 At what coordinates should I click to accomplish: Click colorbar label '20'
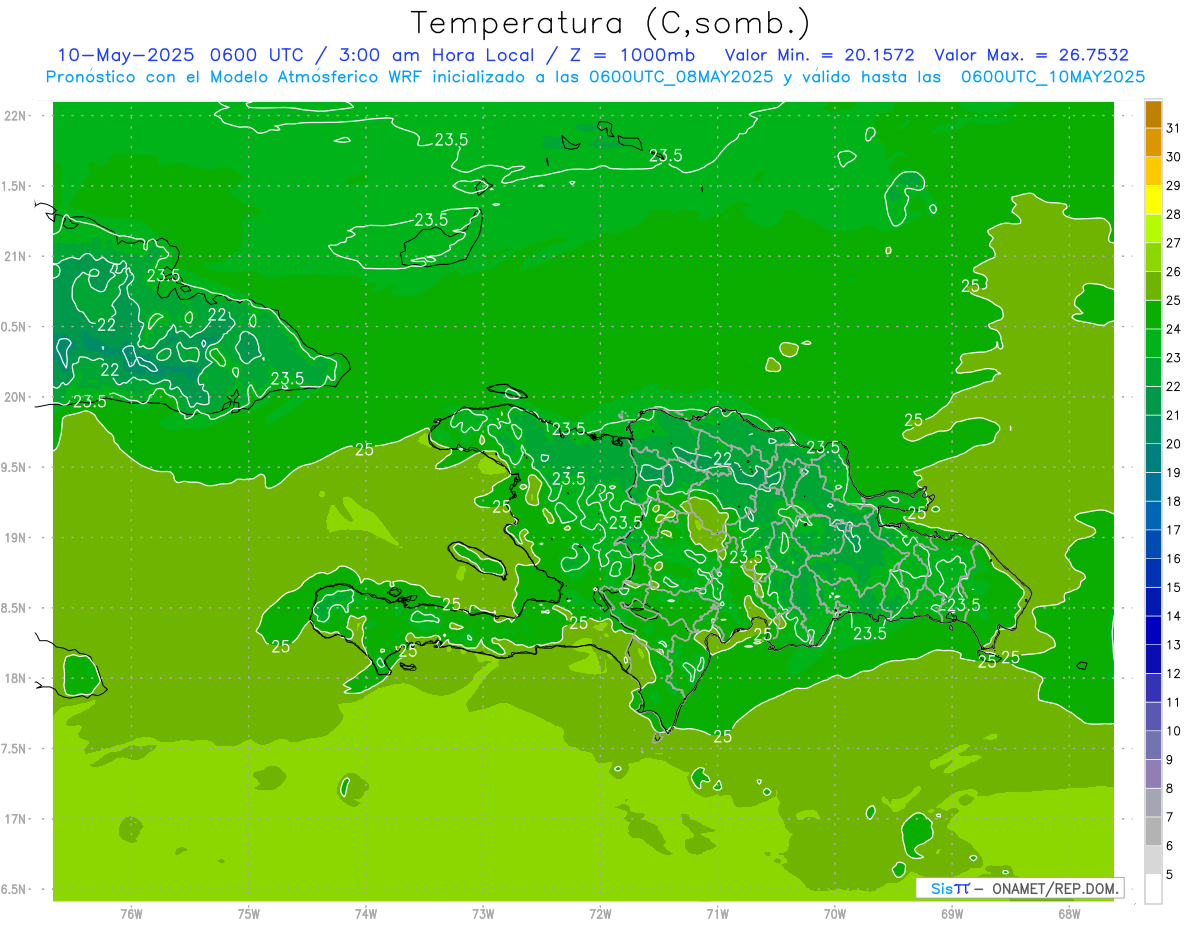click(x=1174, y=444)
